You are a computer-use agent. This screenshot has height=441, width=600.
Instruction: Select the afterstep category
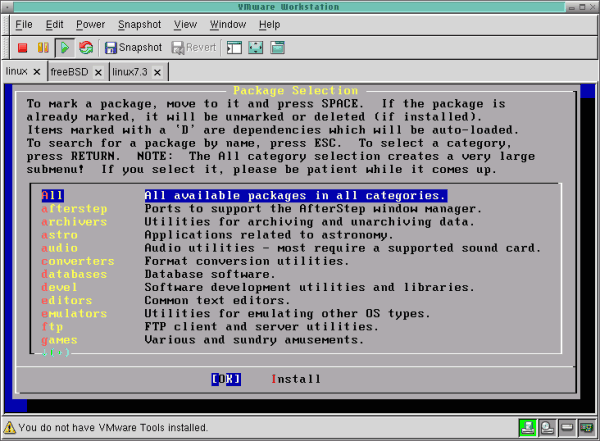(x=74, y=209)
